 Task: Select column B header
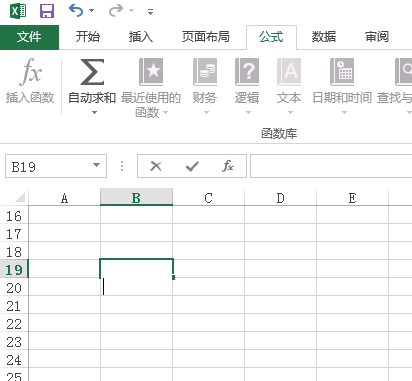pyautogui.click(x=136, y=198)
